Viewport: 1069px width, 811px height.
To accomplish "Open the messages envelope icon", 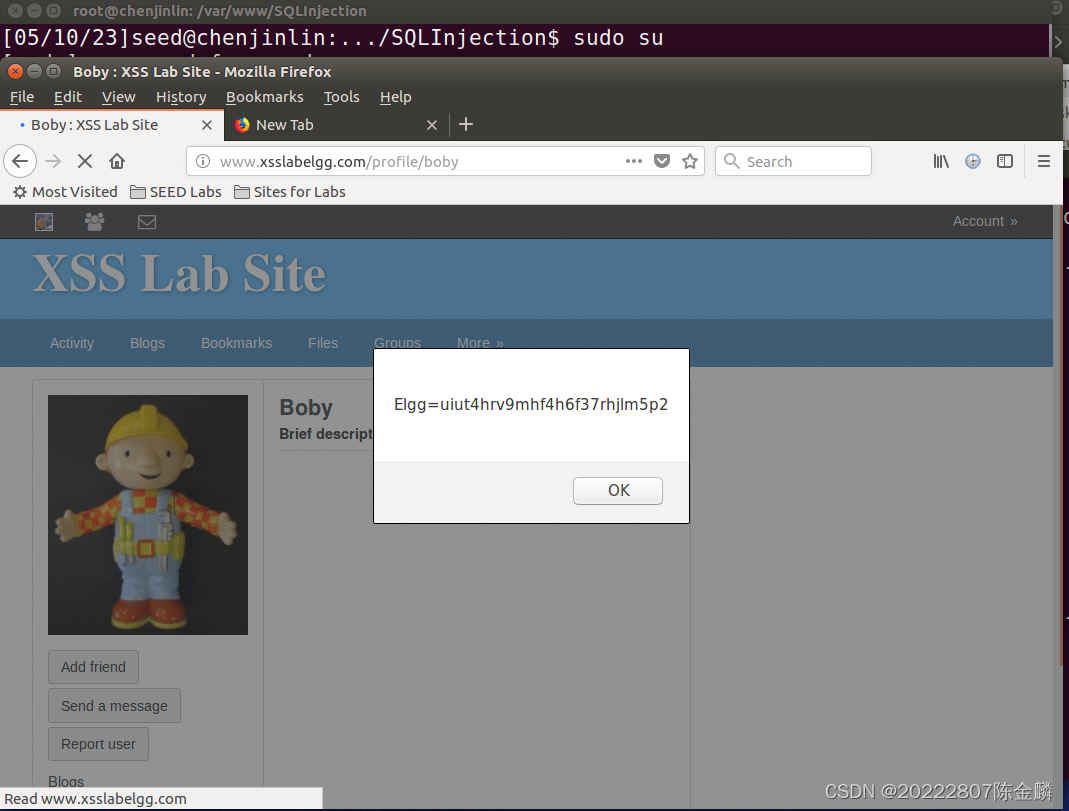I will click(x=147, y=222).
